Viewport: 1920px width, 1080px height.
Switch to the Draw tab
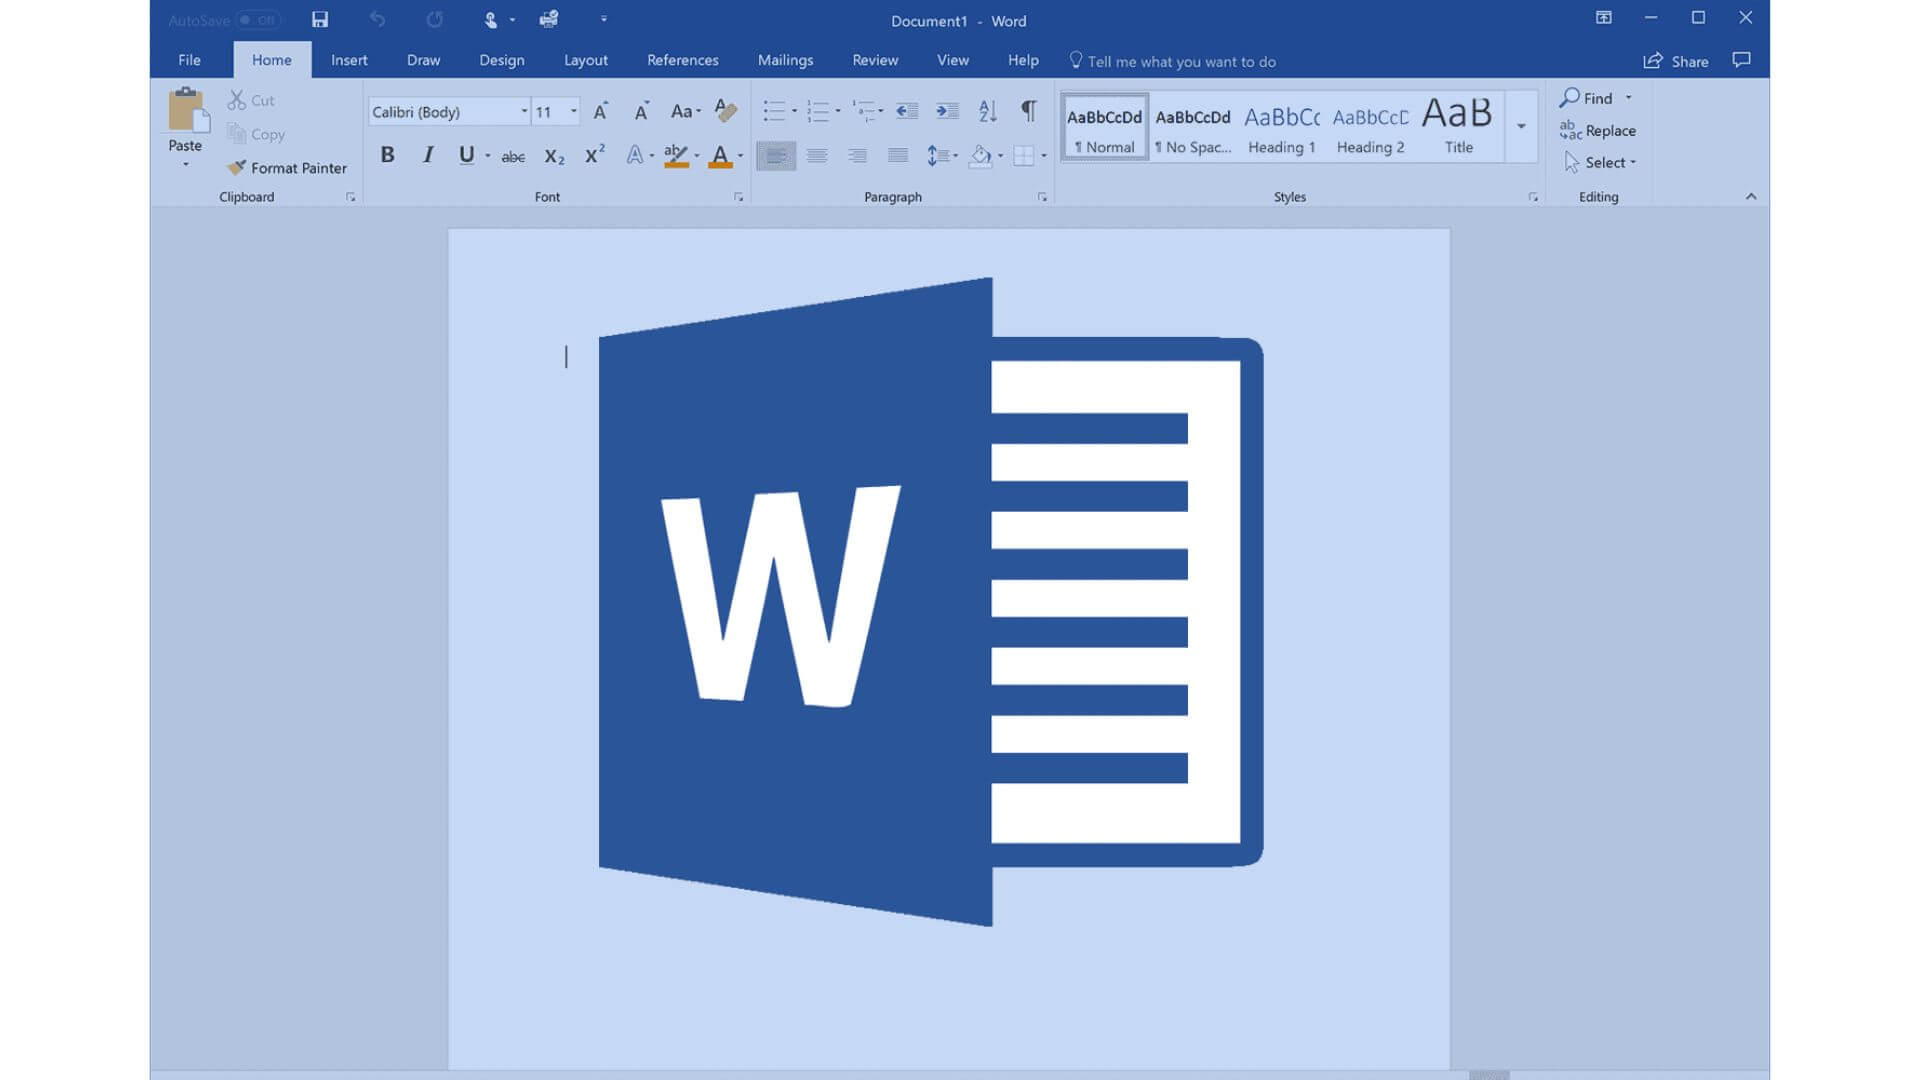[x=423, y=60]
